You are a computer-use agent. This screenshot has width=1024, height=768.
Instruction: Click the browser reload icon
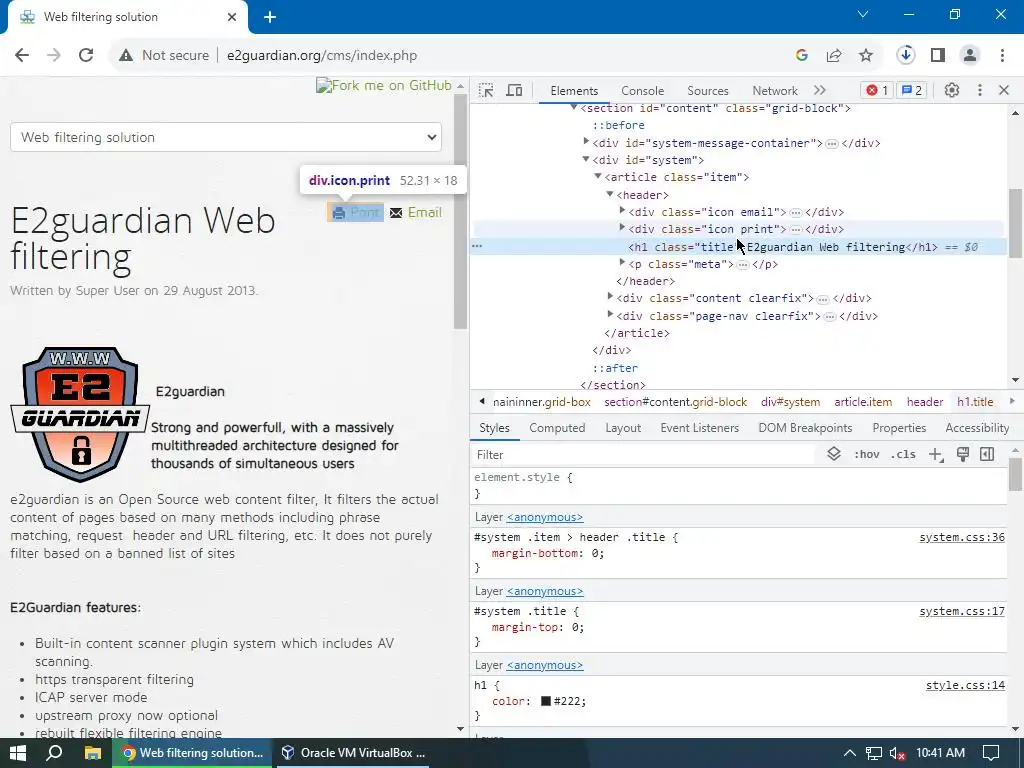click(86, 56)
